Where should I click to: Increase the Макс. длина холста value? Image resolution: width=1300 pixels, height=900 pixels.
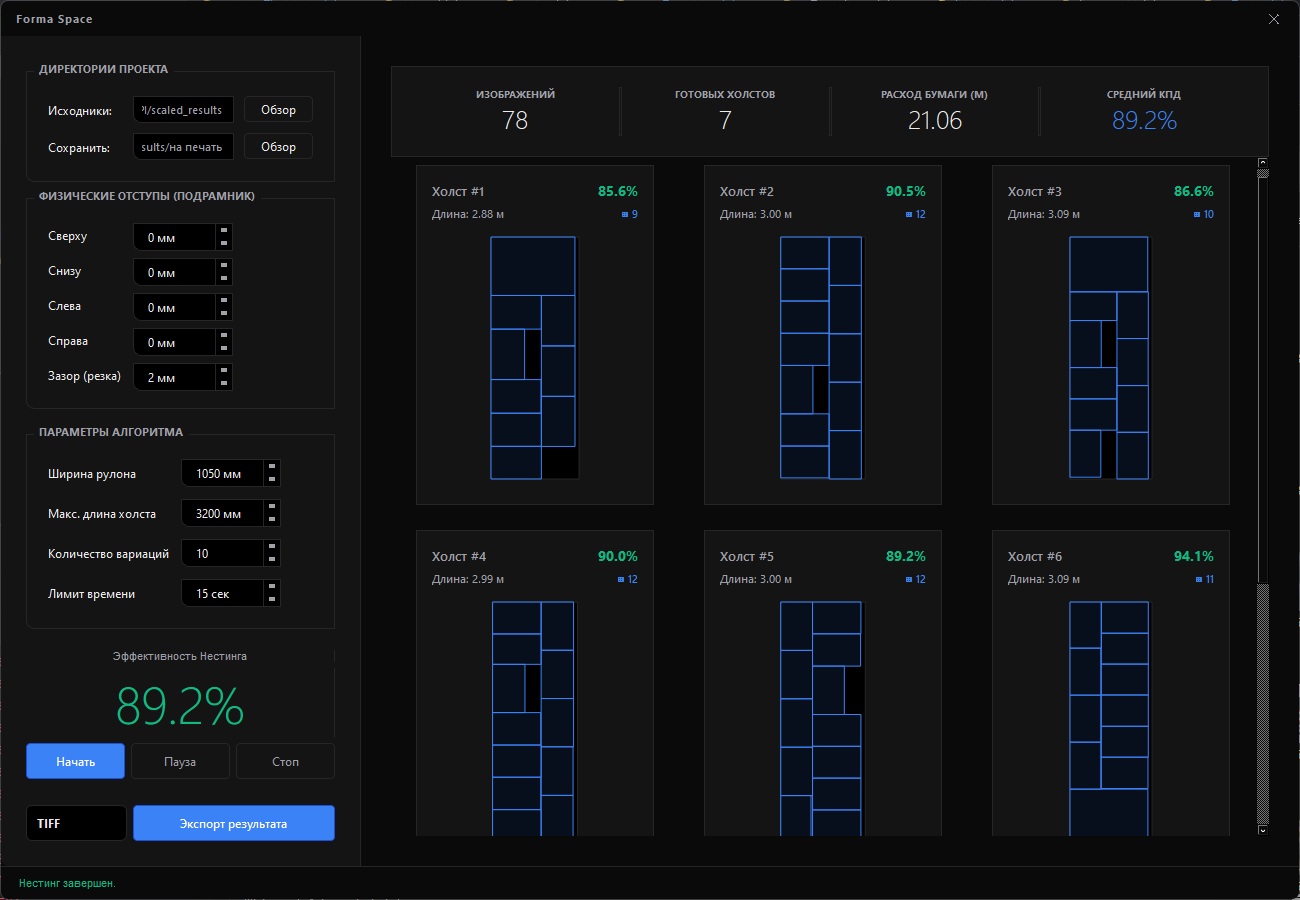[272, 507]
